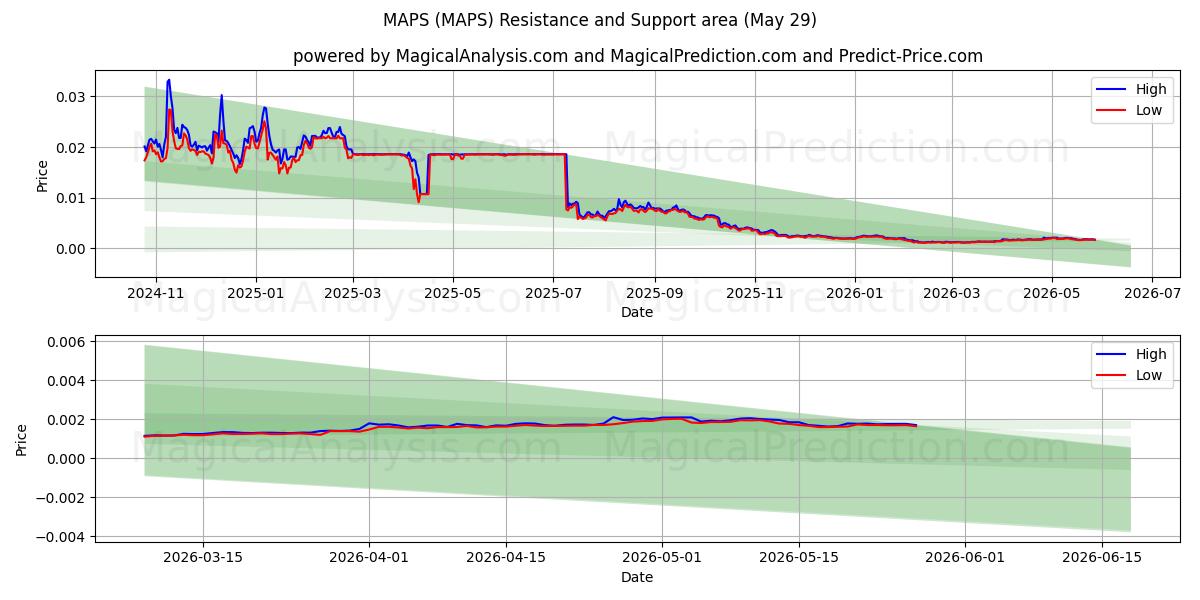Screen dimensions: 1200x600
Task: Click the '2025-05' x-axis label in top chart
Action: pos(454,294)
